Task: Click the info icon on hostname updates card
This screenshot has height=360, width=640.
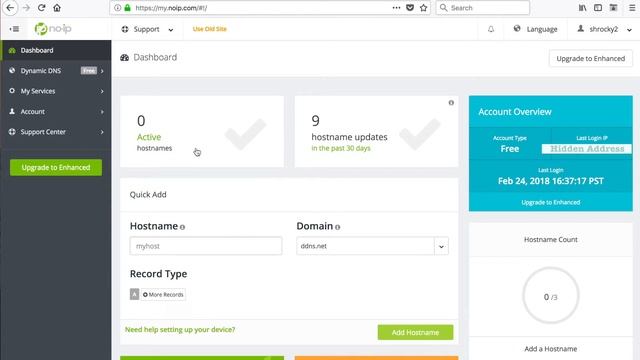Action: (451, 103)
